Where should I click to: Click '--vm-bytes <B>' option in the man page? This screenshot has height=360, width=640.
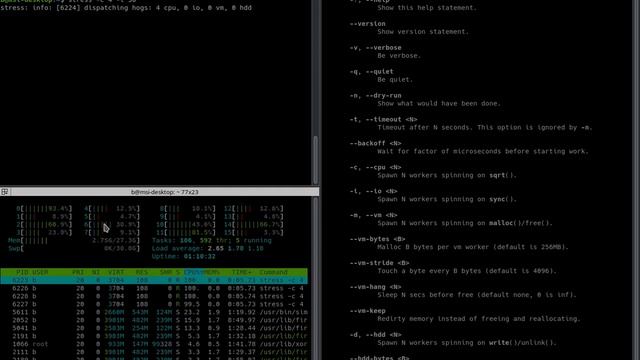(379, 239)
